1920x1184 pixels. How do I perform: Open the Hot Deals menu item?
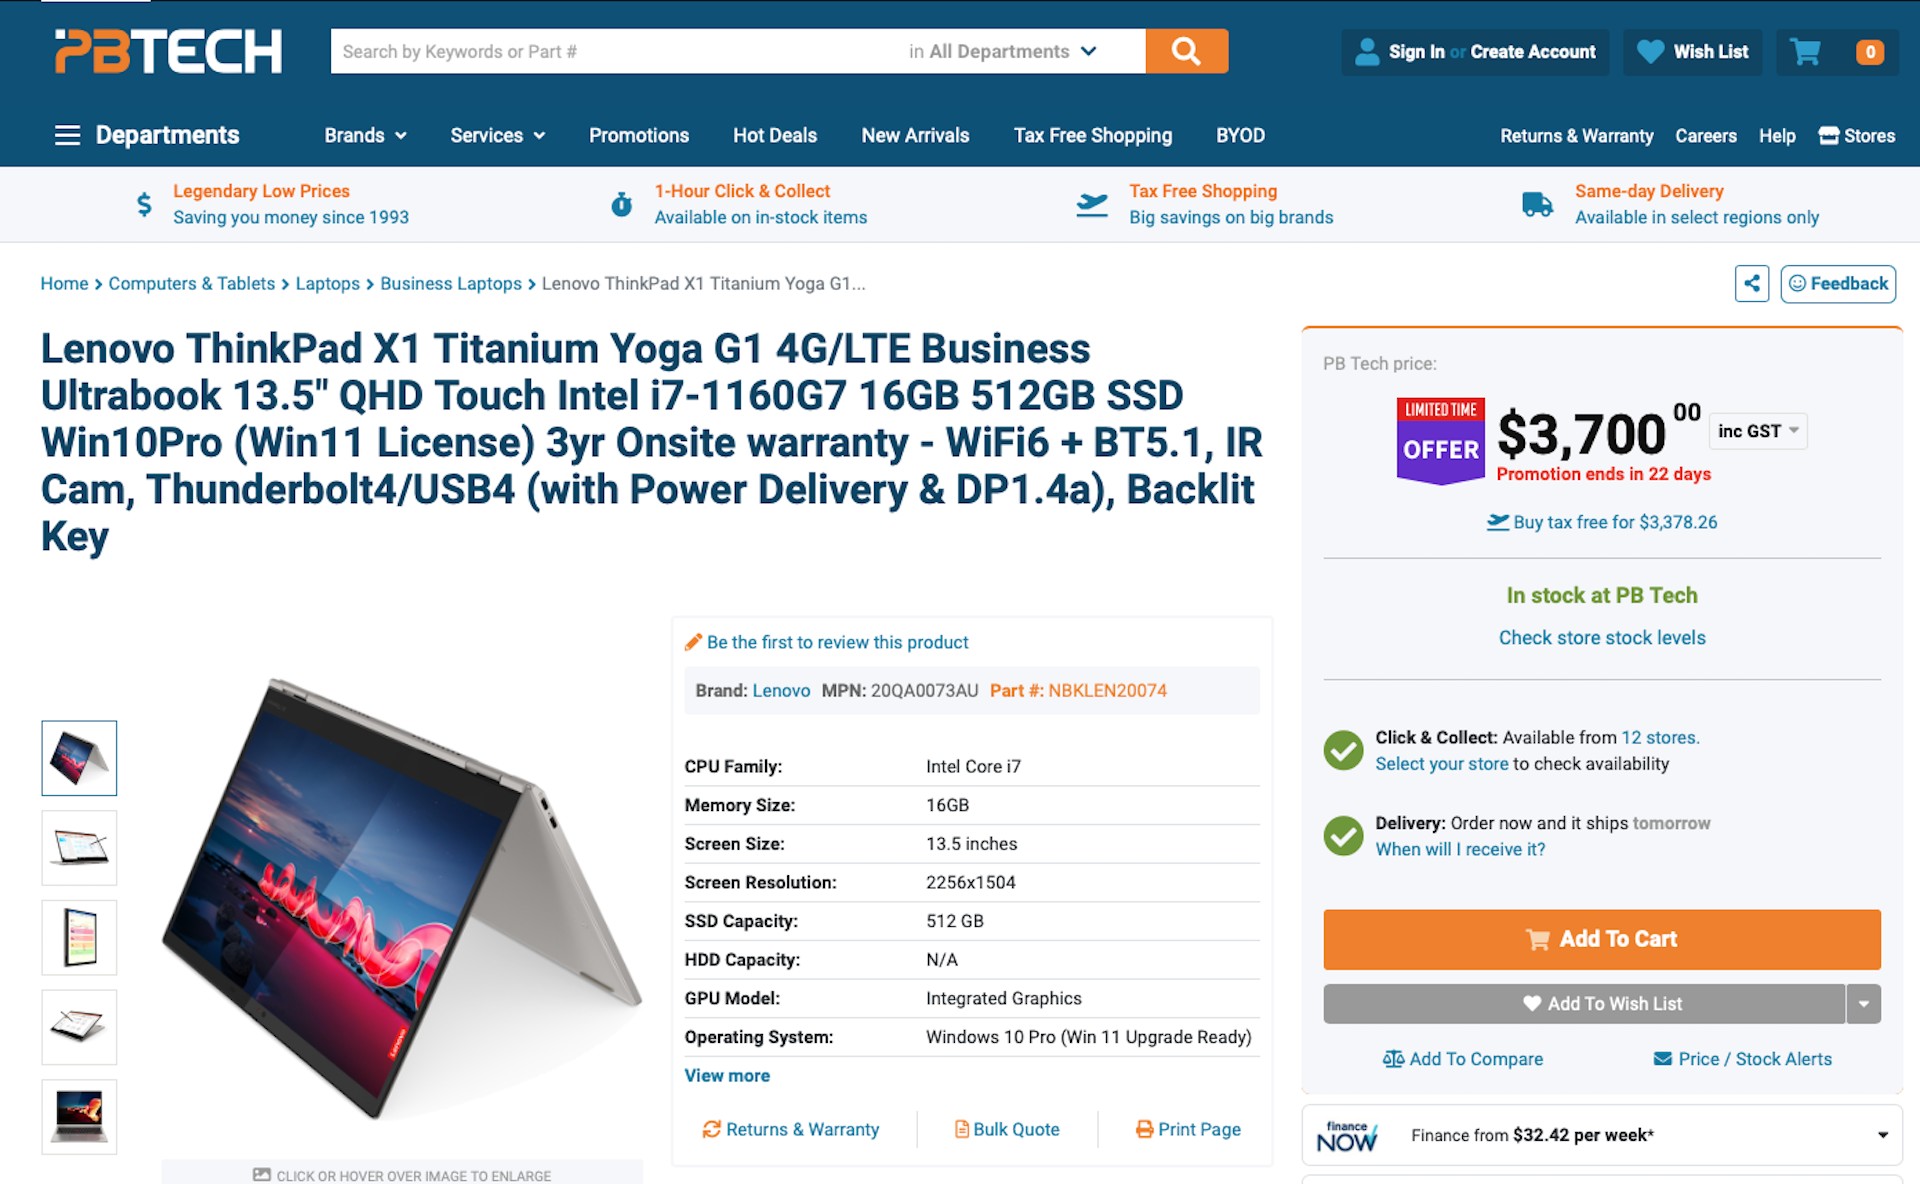pos(775,136)
